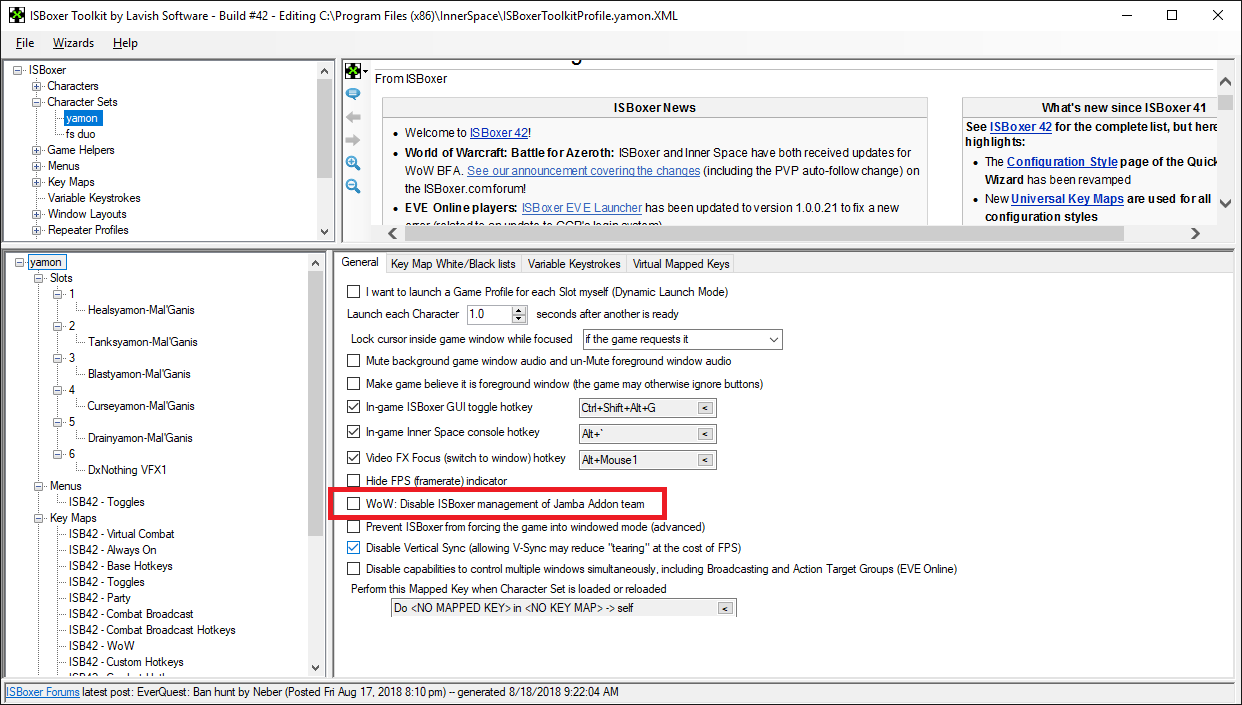
Task: Select ISB42 - Virtual Combat key map
Action: pos(121,534)
